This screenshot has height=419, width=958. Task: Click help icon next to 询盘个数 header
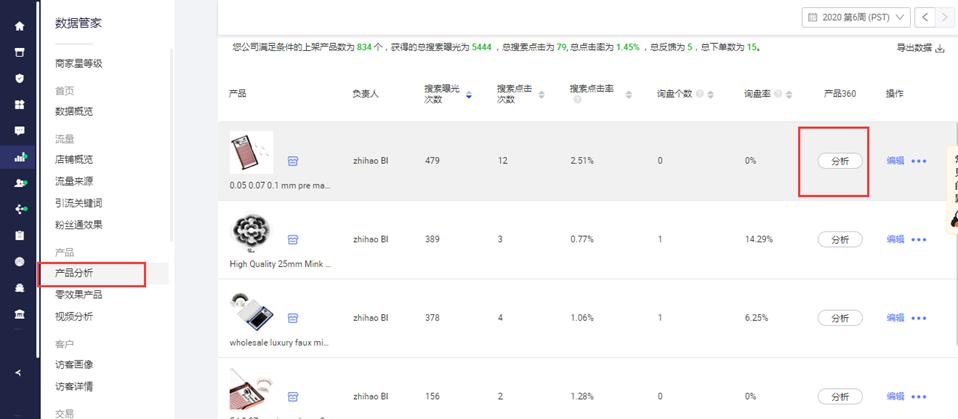coord(700,94)
